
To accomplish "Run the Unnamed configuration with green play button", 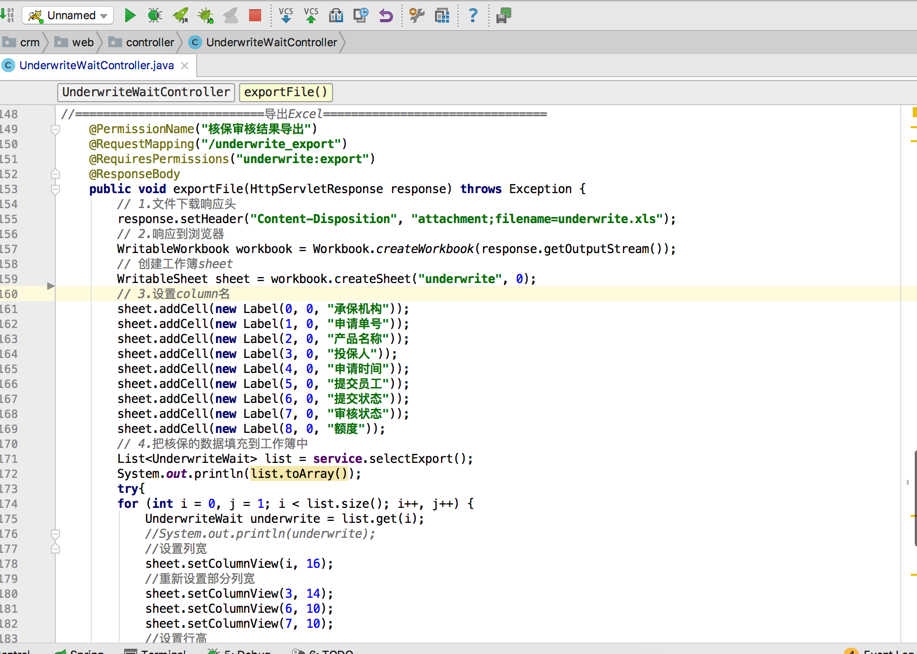I will pyautogui.click(x=130, y=15).
